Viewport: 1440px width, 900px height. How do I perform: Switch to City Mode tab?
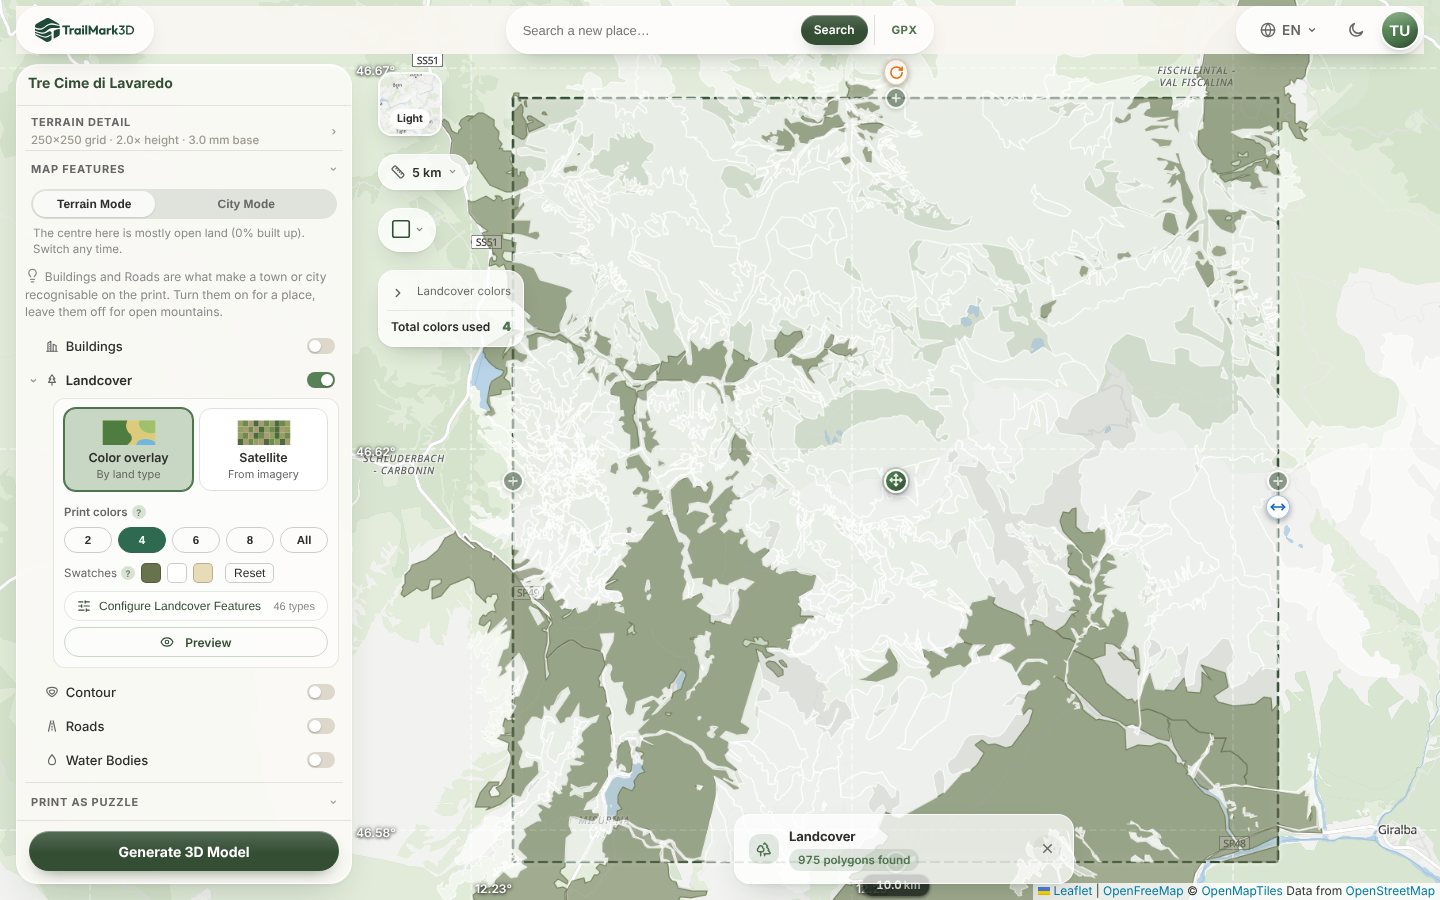click(246, 204)
